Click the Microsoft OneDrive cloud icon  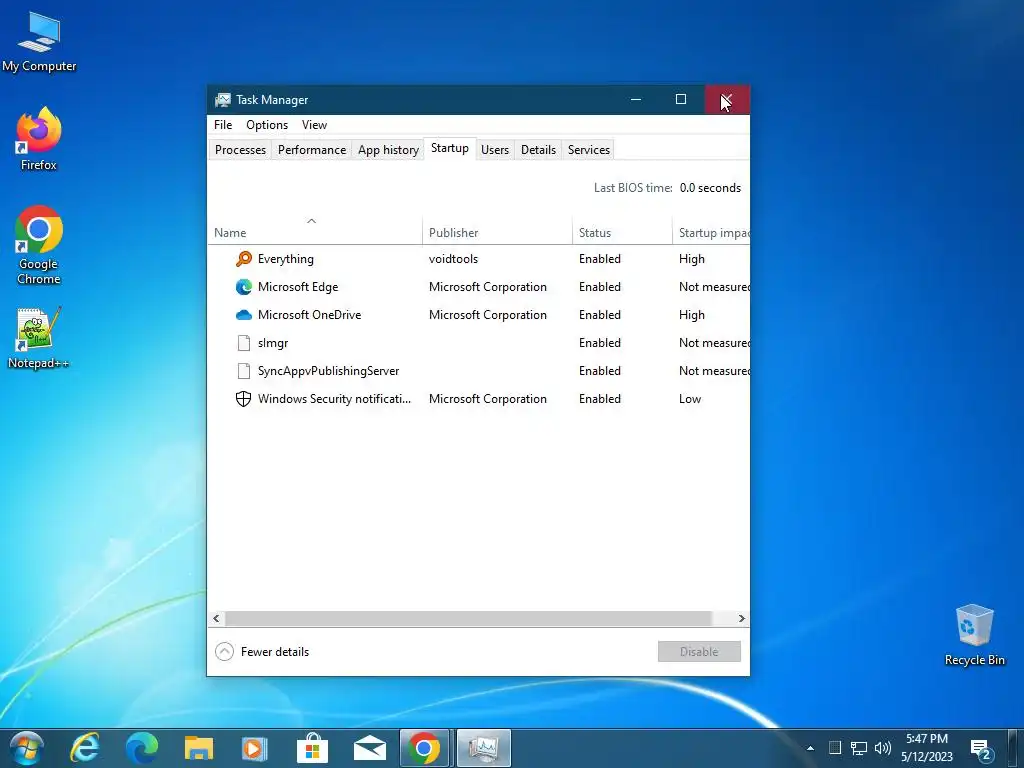244,315
